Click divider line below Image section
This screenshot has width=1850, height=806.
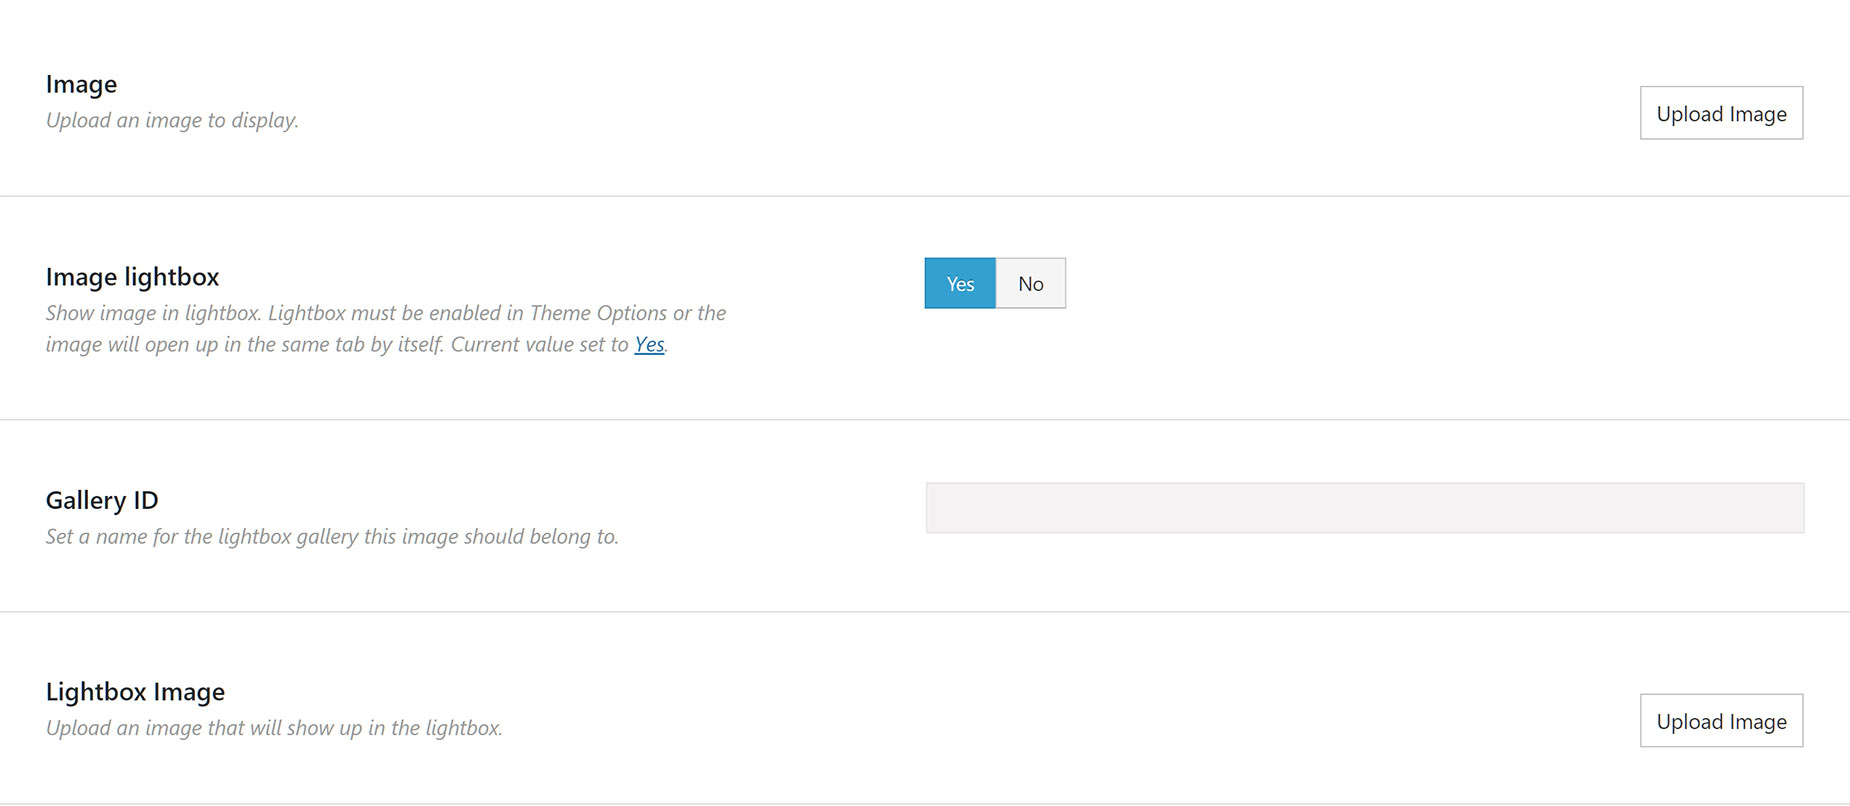tap(925, 196)
